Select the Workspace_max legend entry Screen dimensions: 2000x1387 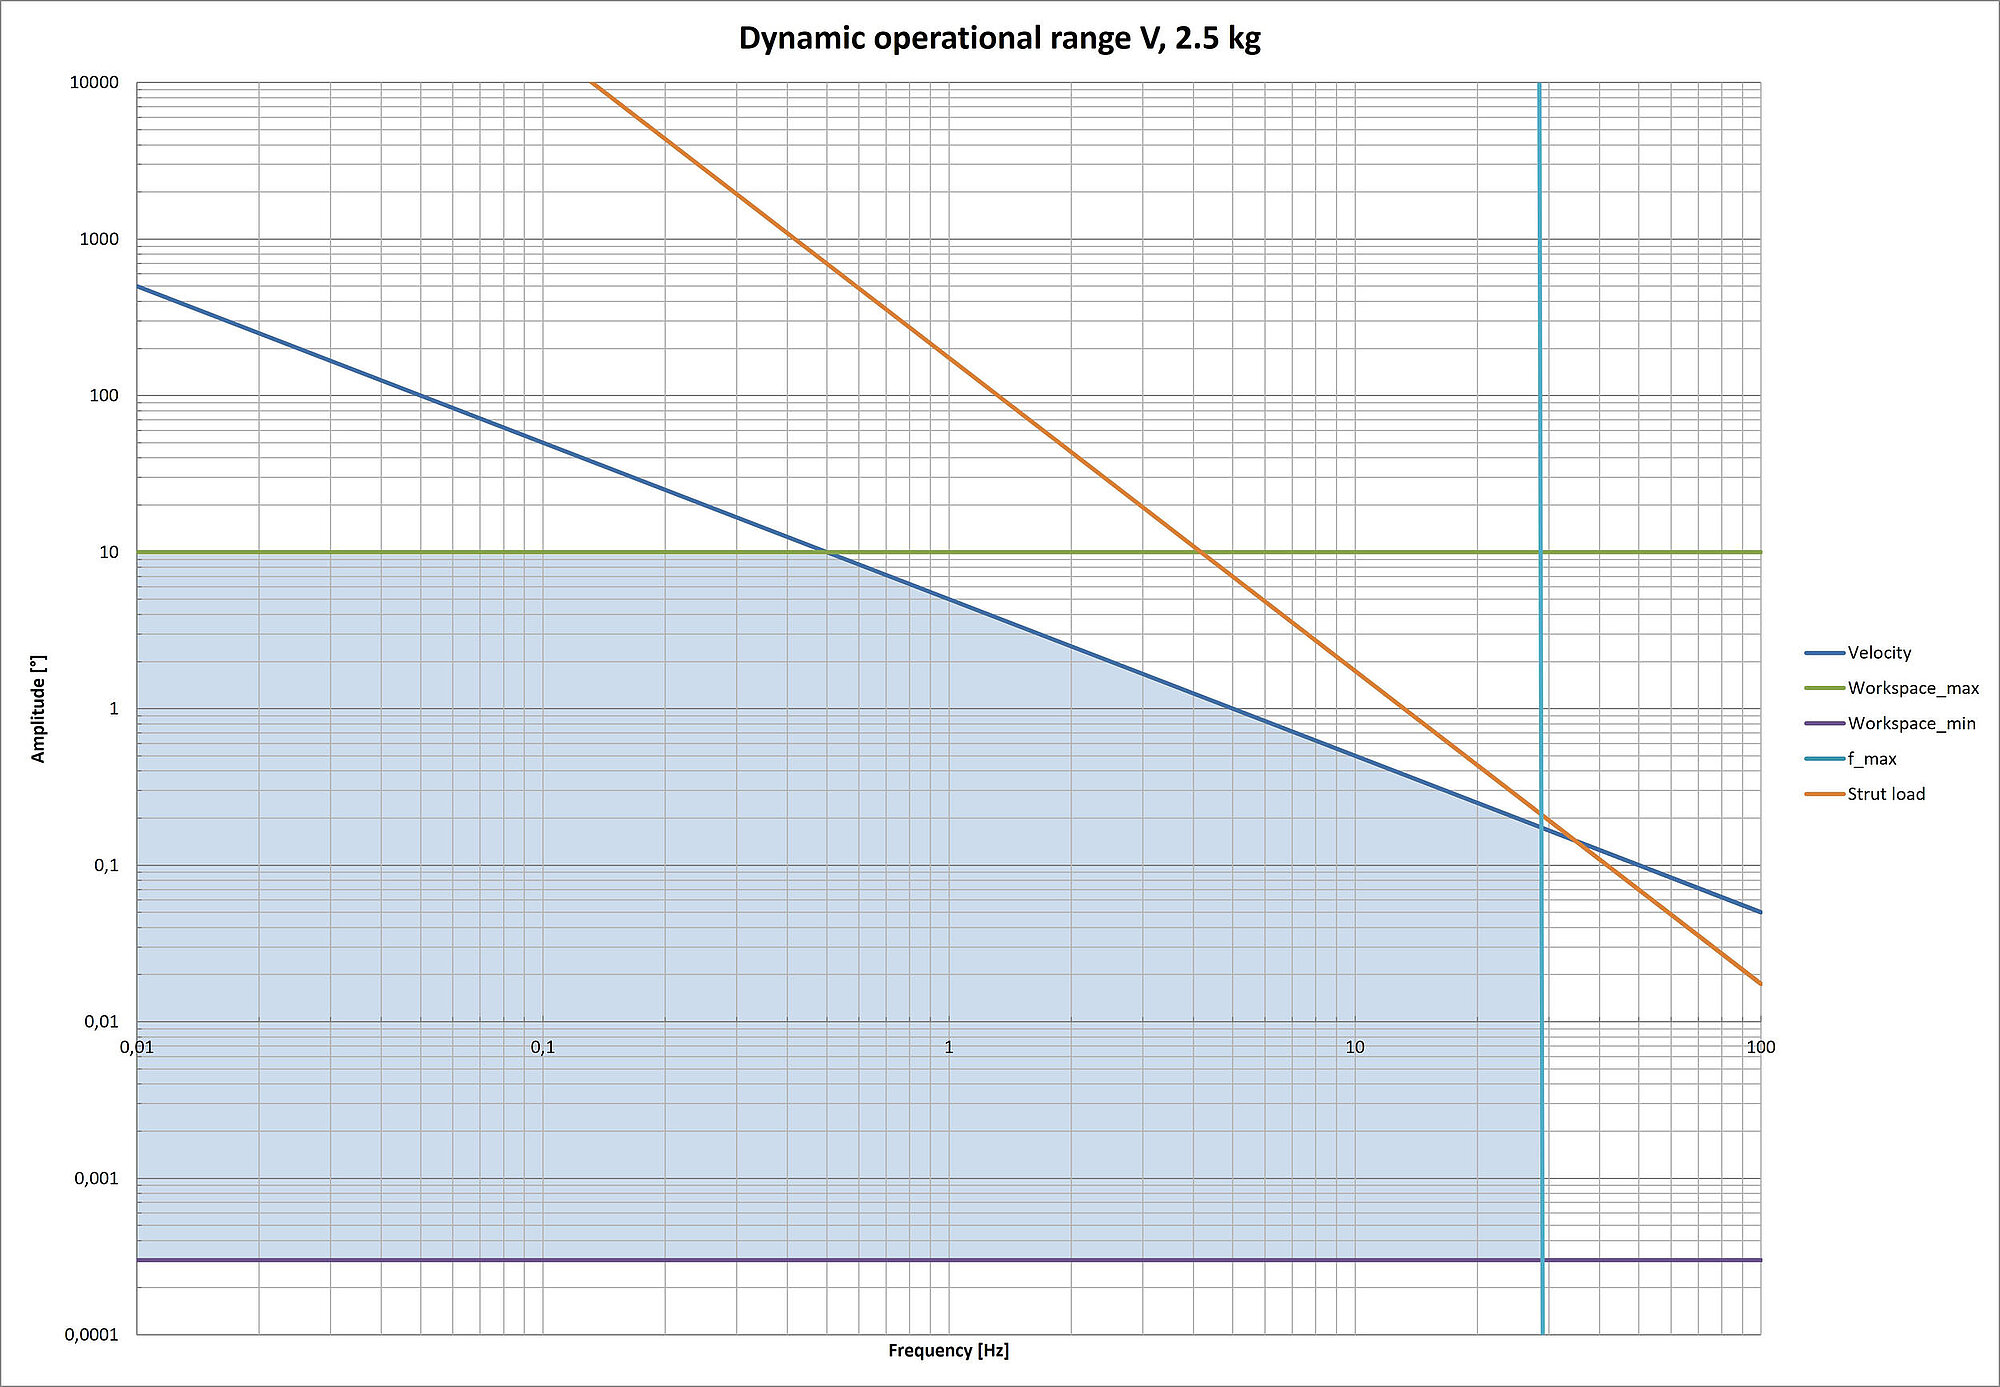pos(1912,688)
